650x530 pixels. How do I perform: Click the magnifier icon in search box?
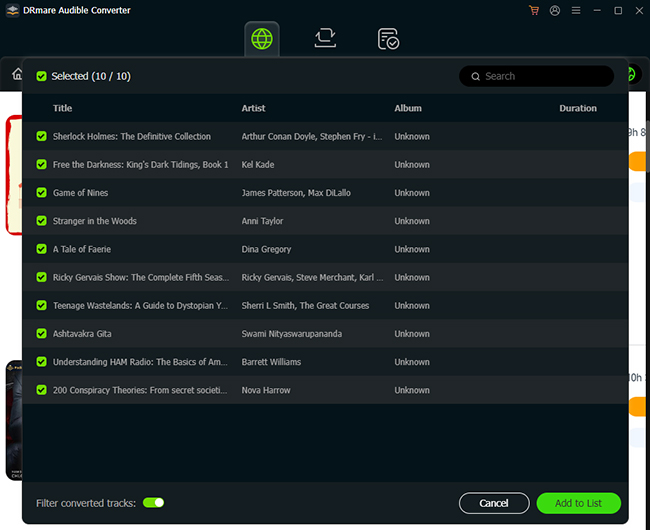coord(475,76)
